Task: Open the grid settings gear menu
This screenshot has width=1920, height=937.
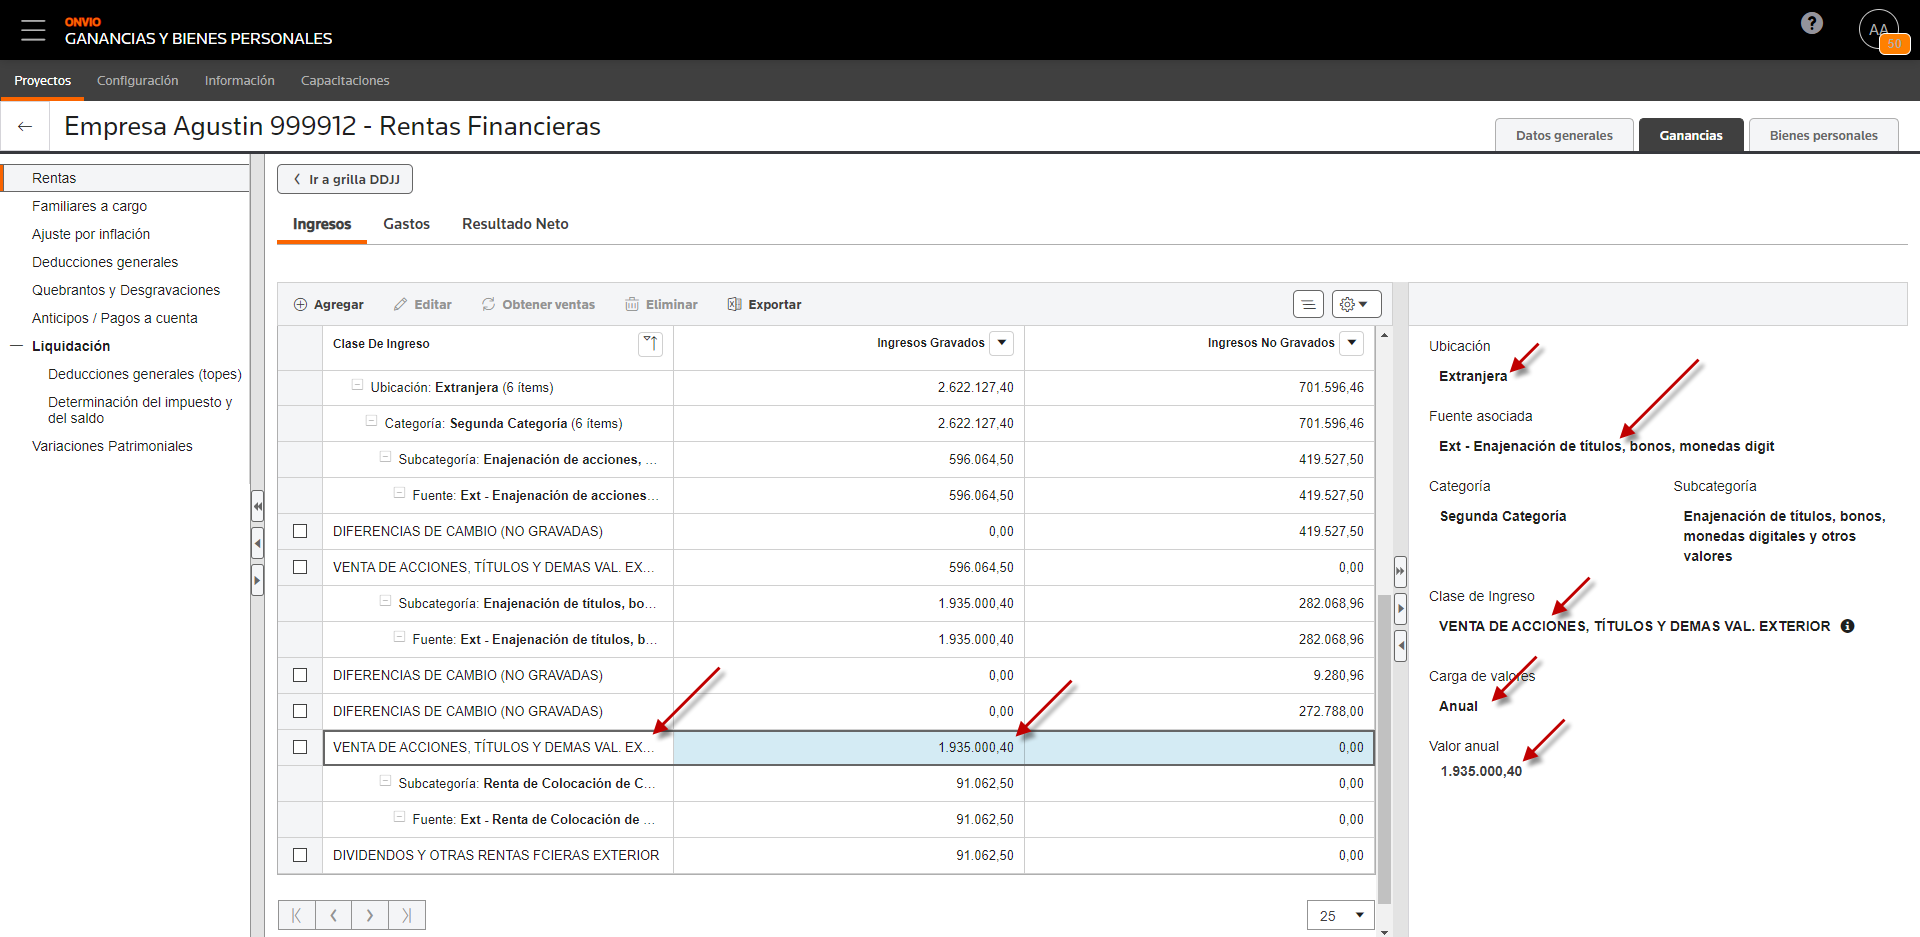Action: tap(1355, 304)
